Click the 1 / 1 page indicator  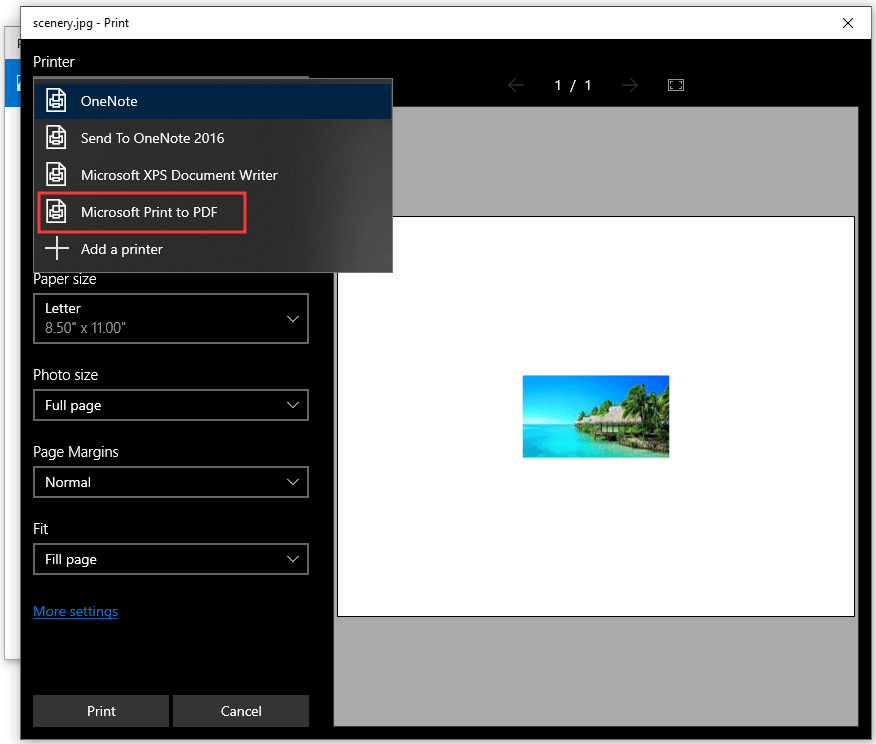[x=573, y=85]
